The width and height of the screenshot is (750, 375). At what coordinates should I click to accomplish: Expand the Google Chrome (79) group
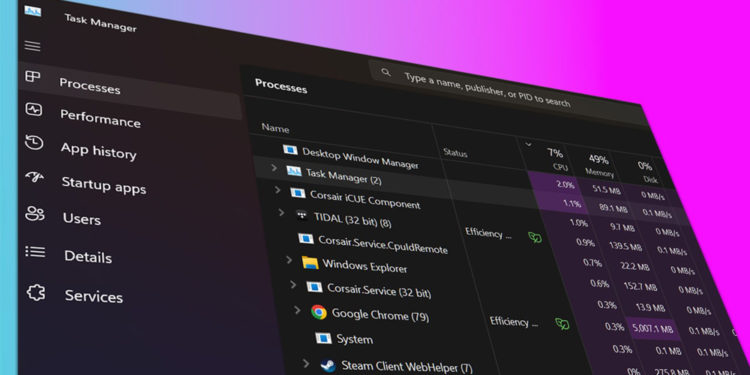click(298, 309)
